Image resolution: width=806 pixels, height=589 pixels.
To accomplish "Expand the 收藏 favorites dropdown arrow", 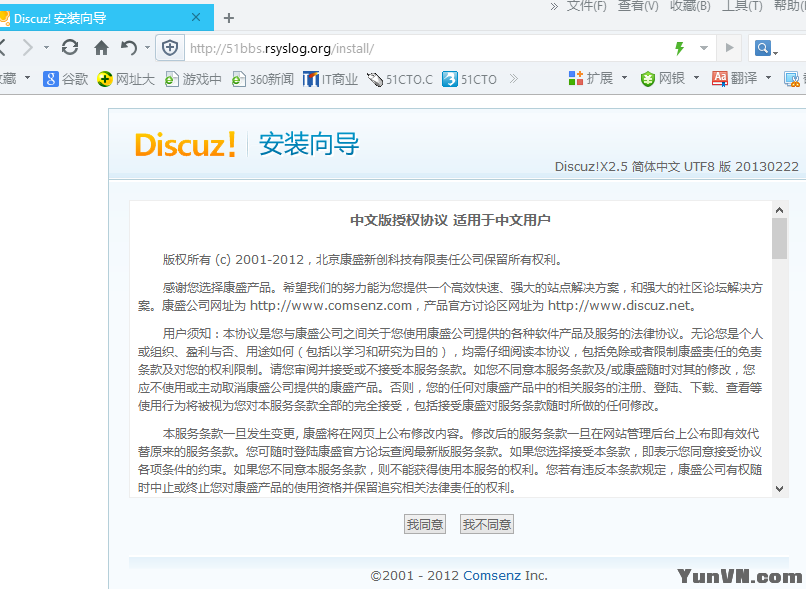I will 27,78.
